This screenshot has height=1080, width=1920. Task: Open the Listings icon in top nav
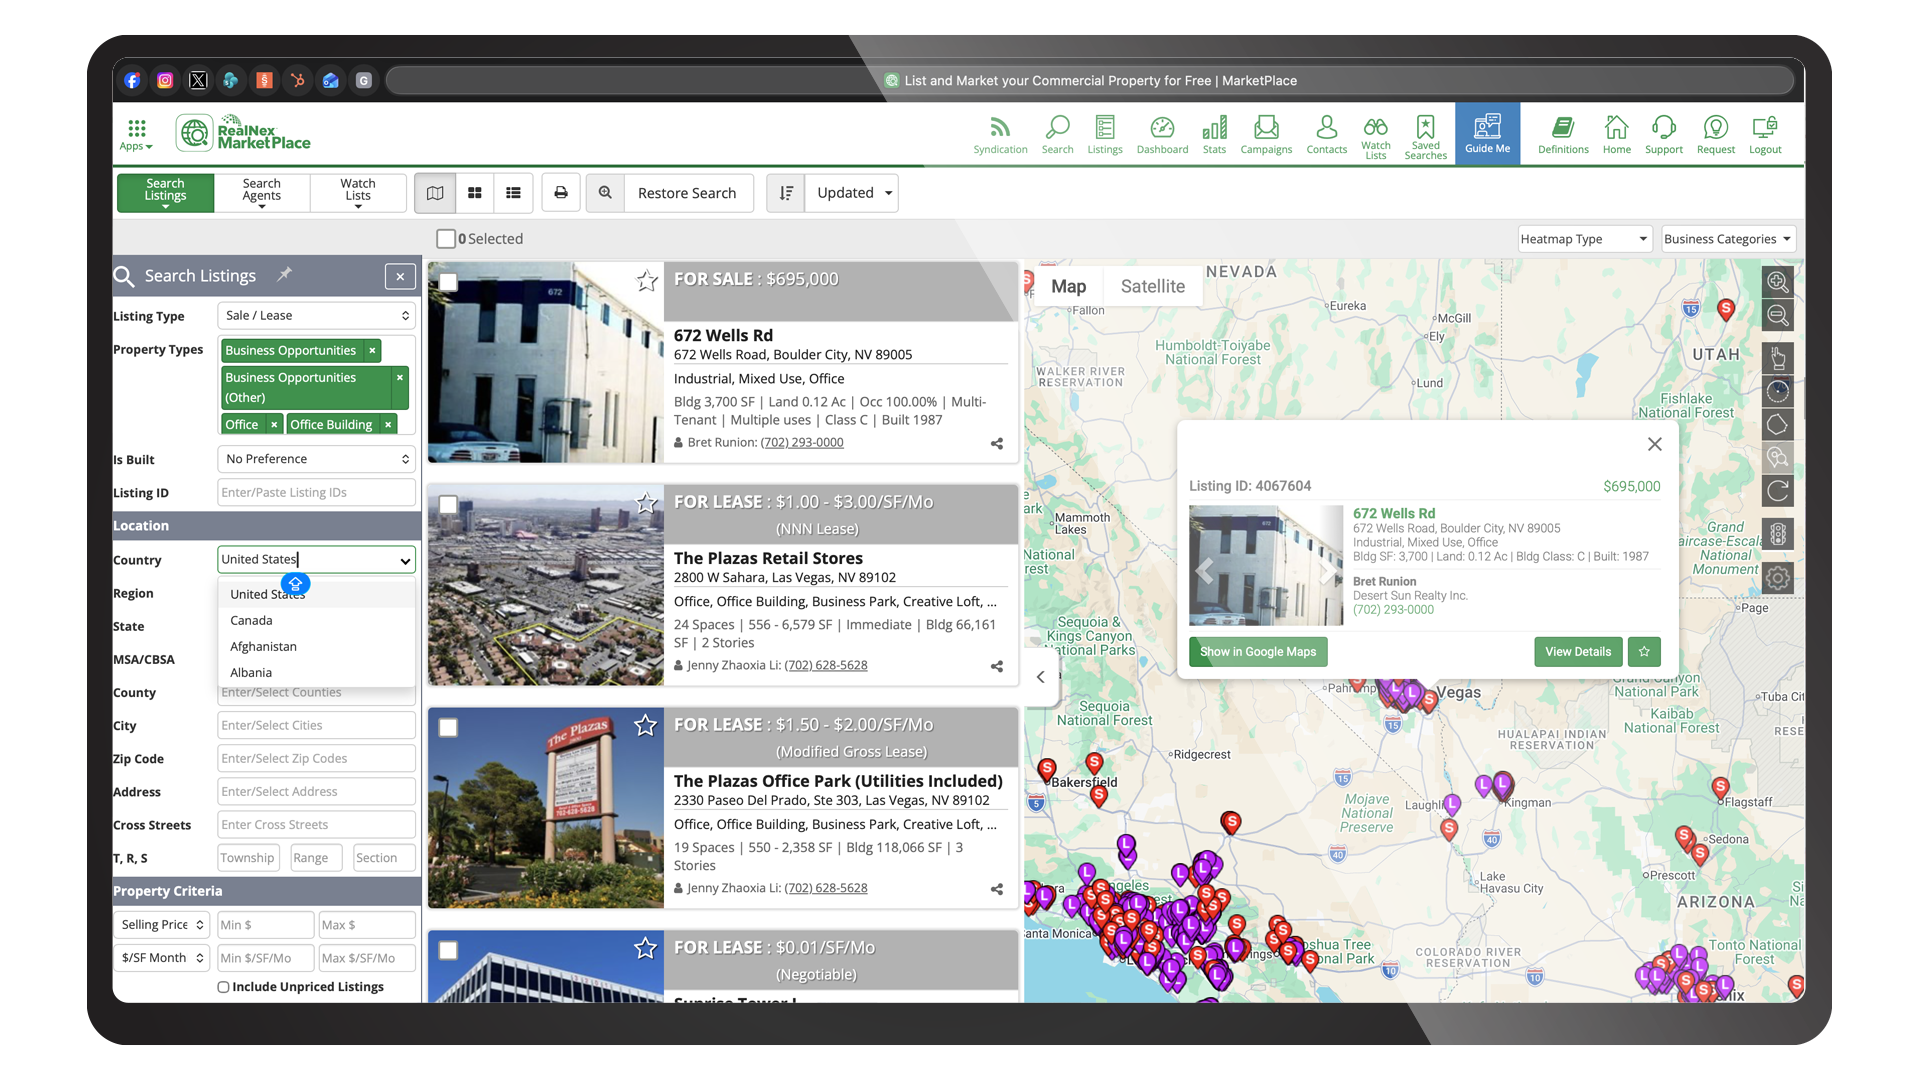(x=1105, y=135)
